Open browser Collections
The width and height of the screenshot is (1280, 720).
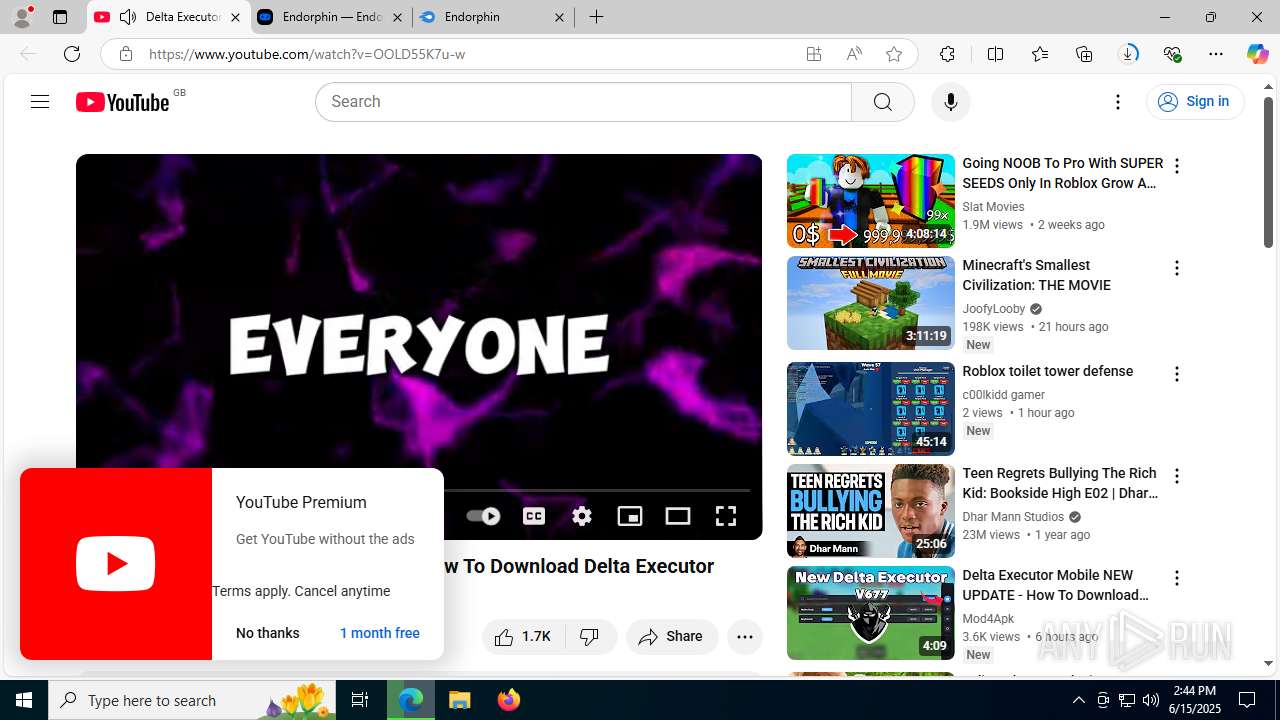click(x=1084, y=54)
